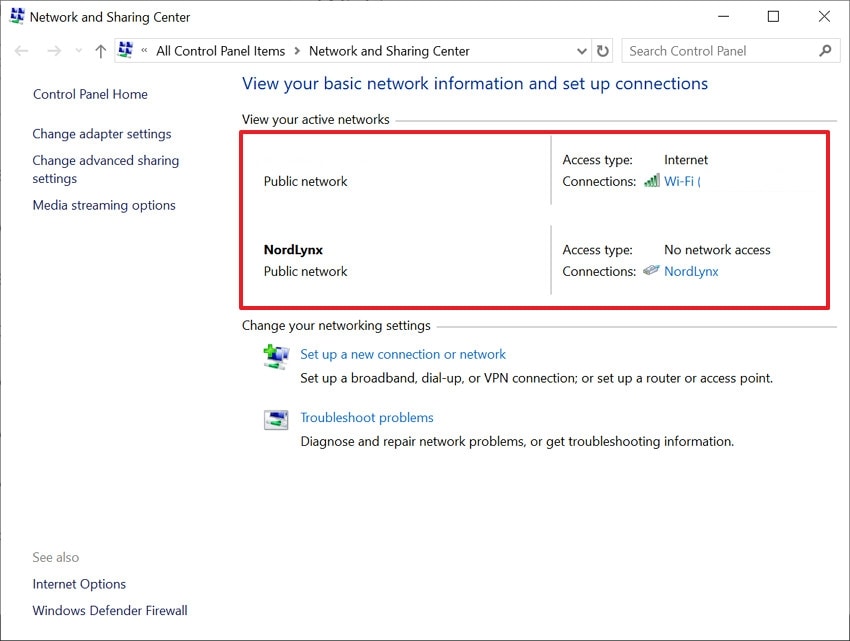This screenshot has width=850, height=641.
Task: Open Windows Defender Firewall from See also
Action: (110, 610)
